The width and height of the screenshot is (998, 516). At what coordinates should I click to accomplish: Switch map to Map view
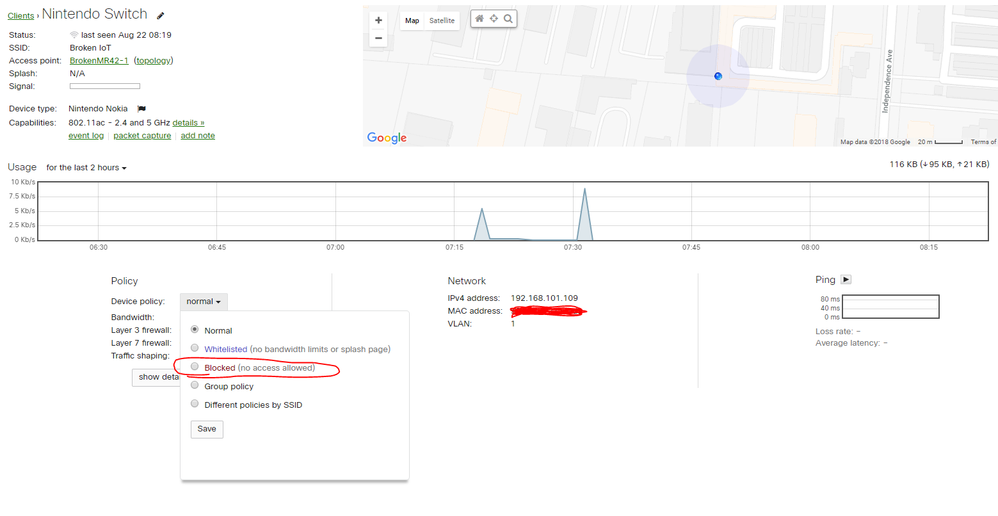pyautogui.click(x=412, y=20)
